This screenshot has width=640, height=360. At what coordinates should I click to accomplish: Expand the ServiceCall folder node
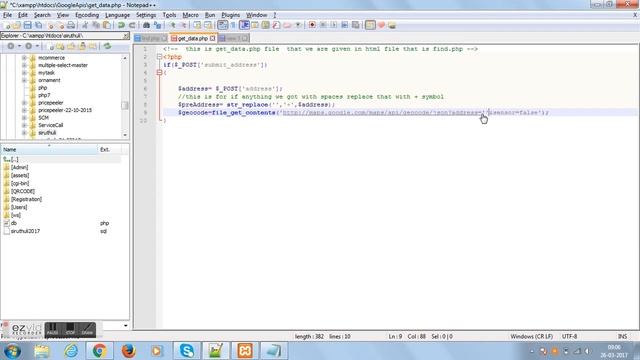click(24, 125)
